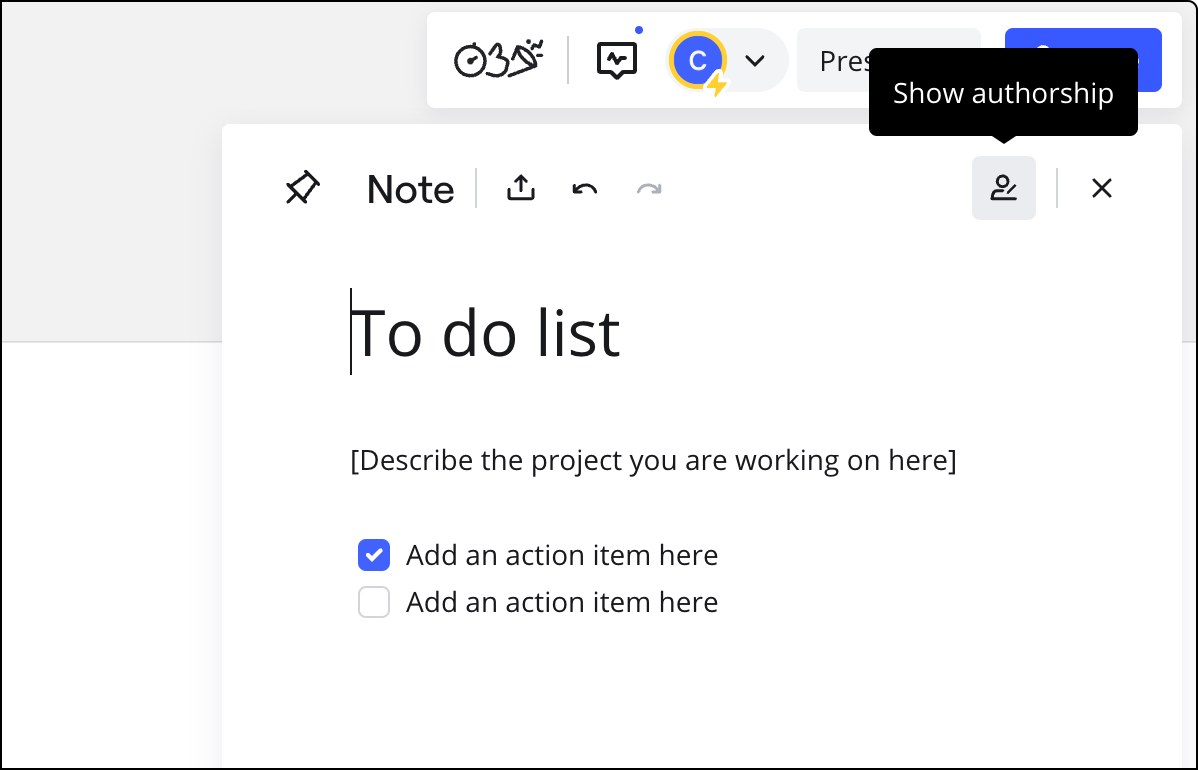Pin the Note panel with pushpin icon

click(302, 188)
